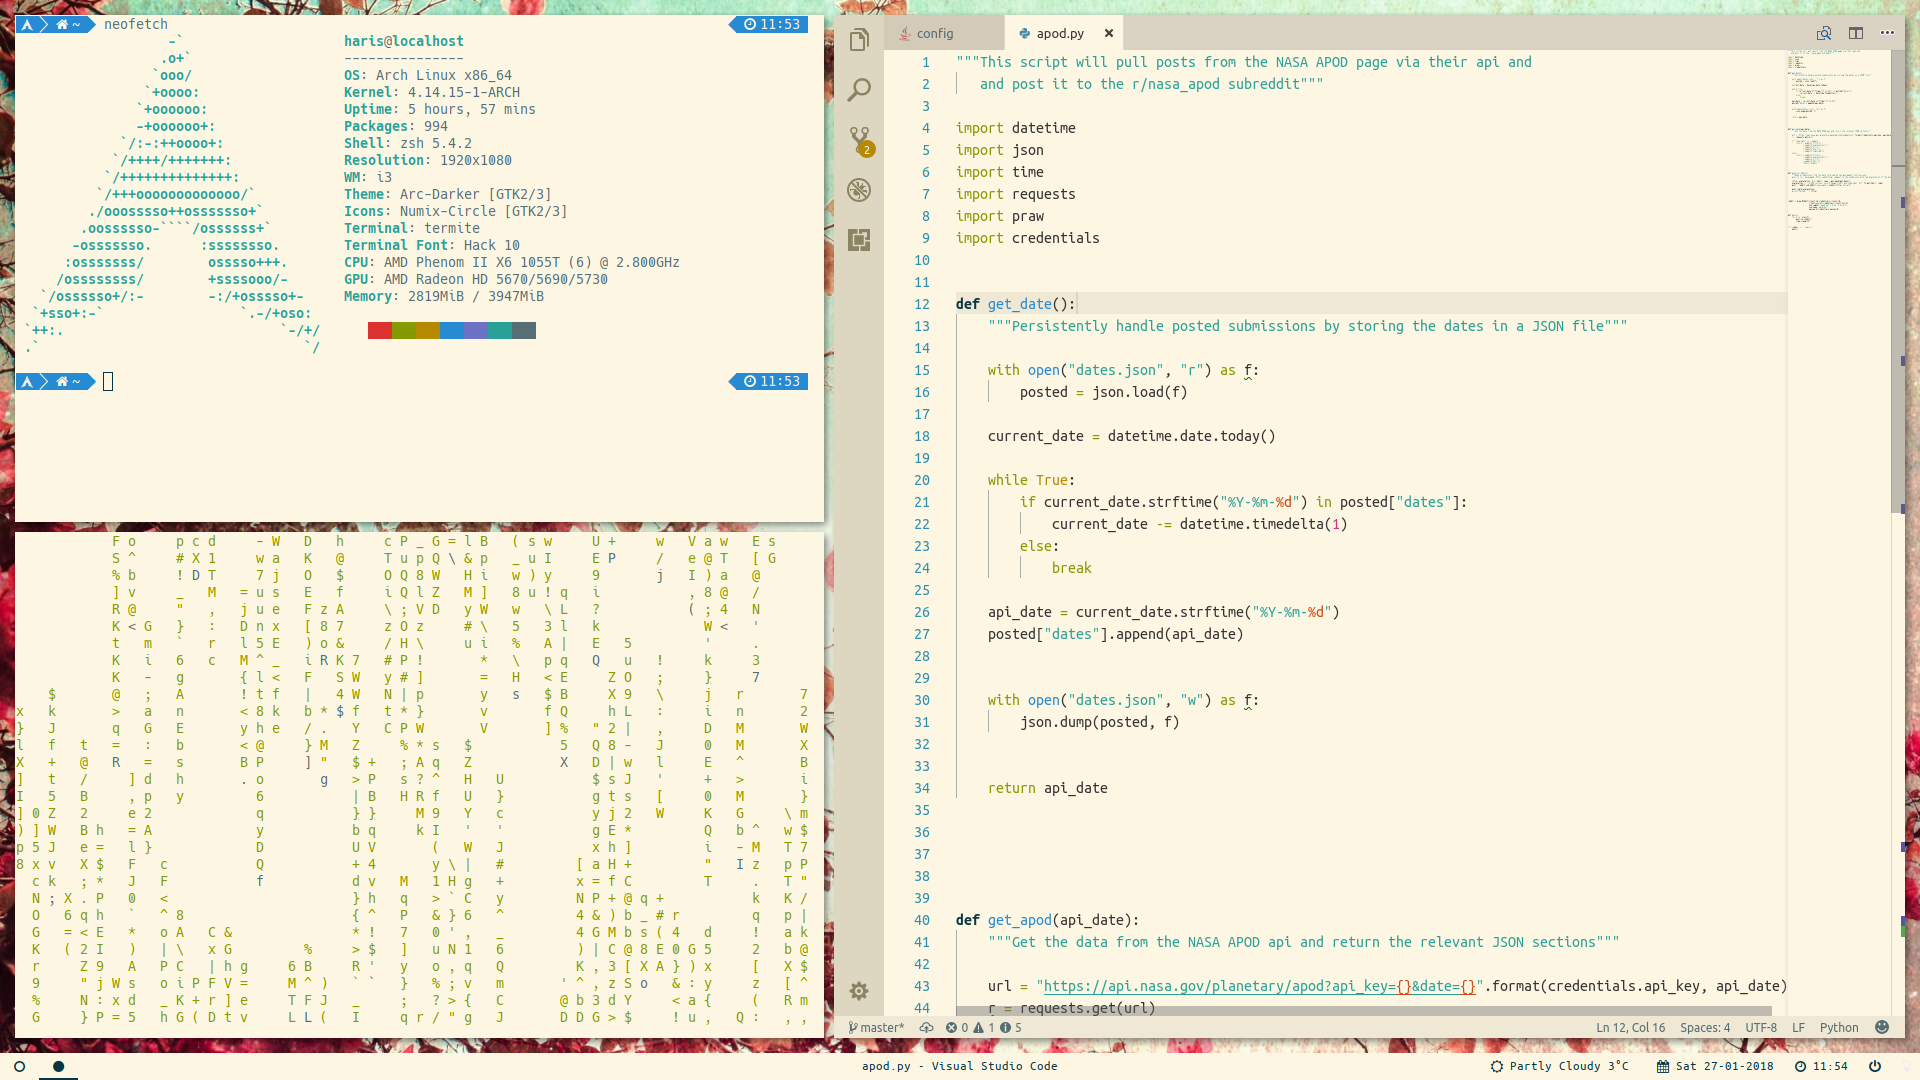1920x1080 pixels.
Task: Change end of line sequence via LF
Action: coord(1798,1027)
